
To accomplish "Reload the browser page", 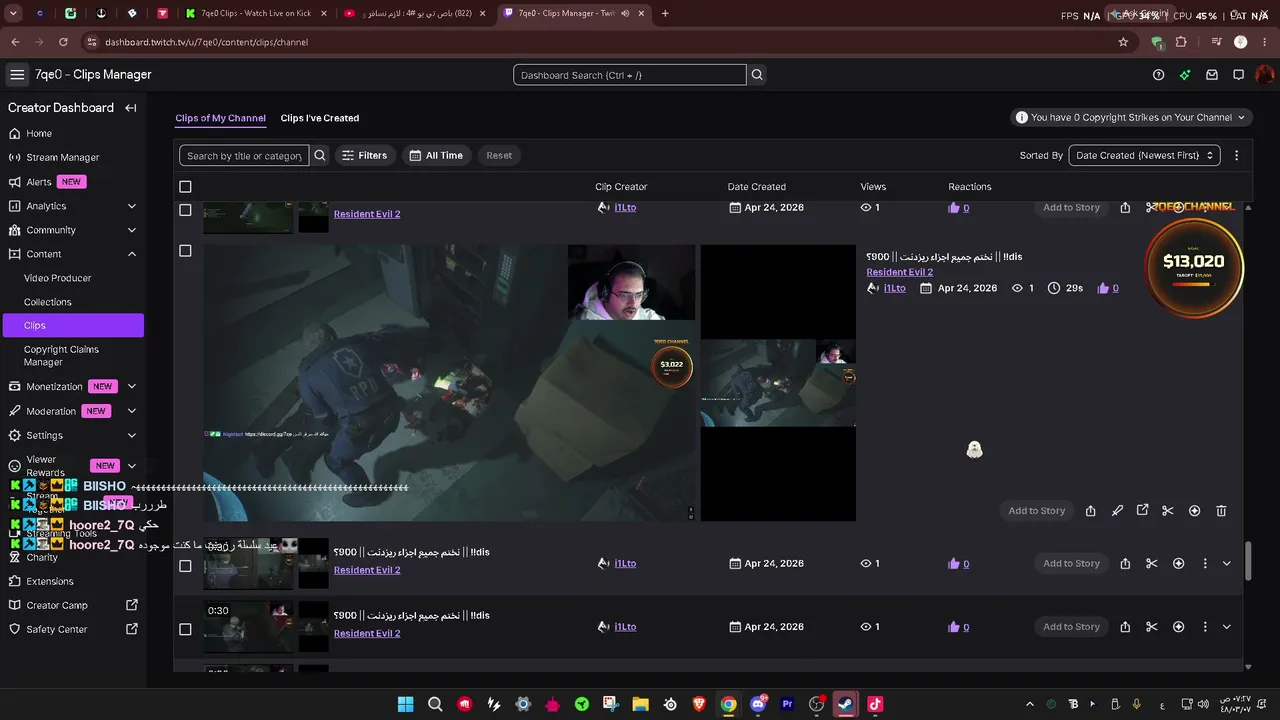I will [x=63, y=42].
